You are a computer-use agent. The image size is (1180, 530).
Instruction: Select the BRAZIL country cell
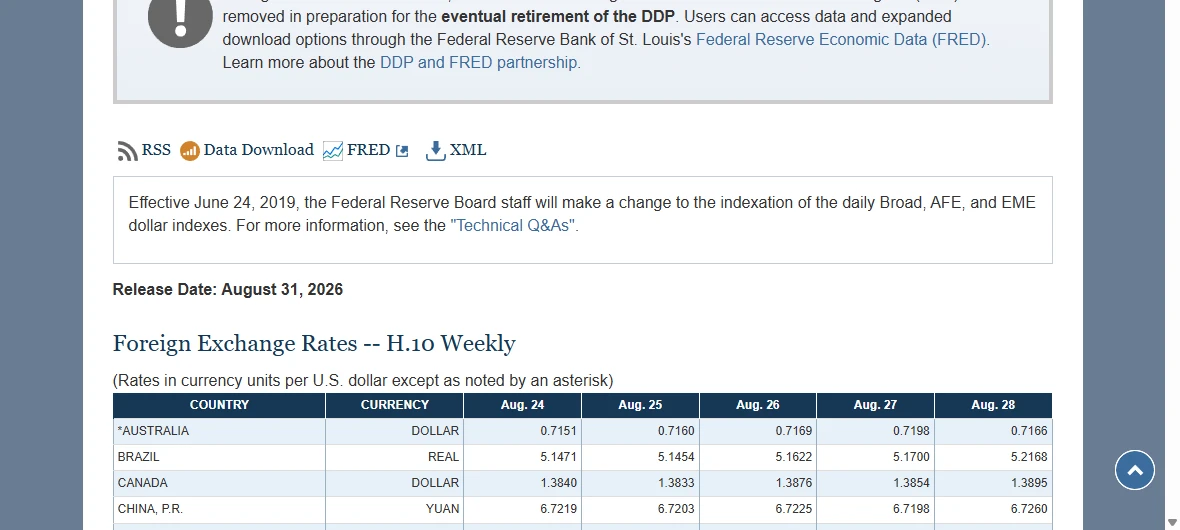(x=219, y=457)
